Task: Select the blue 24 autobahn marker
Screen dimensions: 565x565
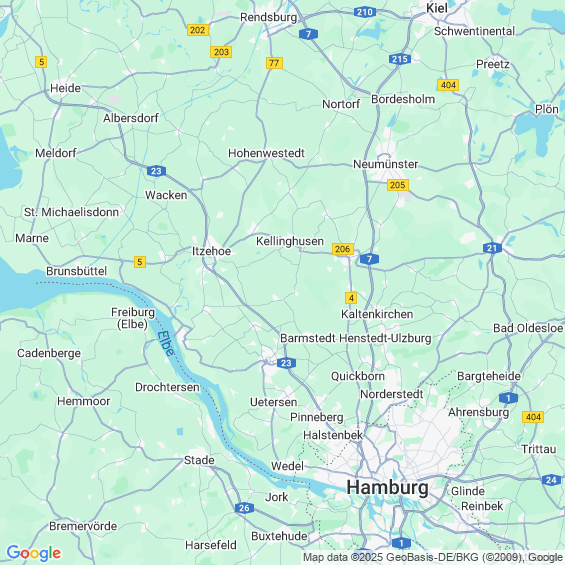Action: click(551, 480)
